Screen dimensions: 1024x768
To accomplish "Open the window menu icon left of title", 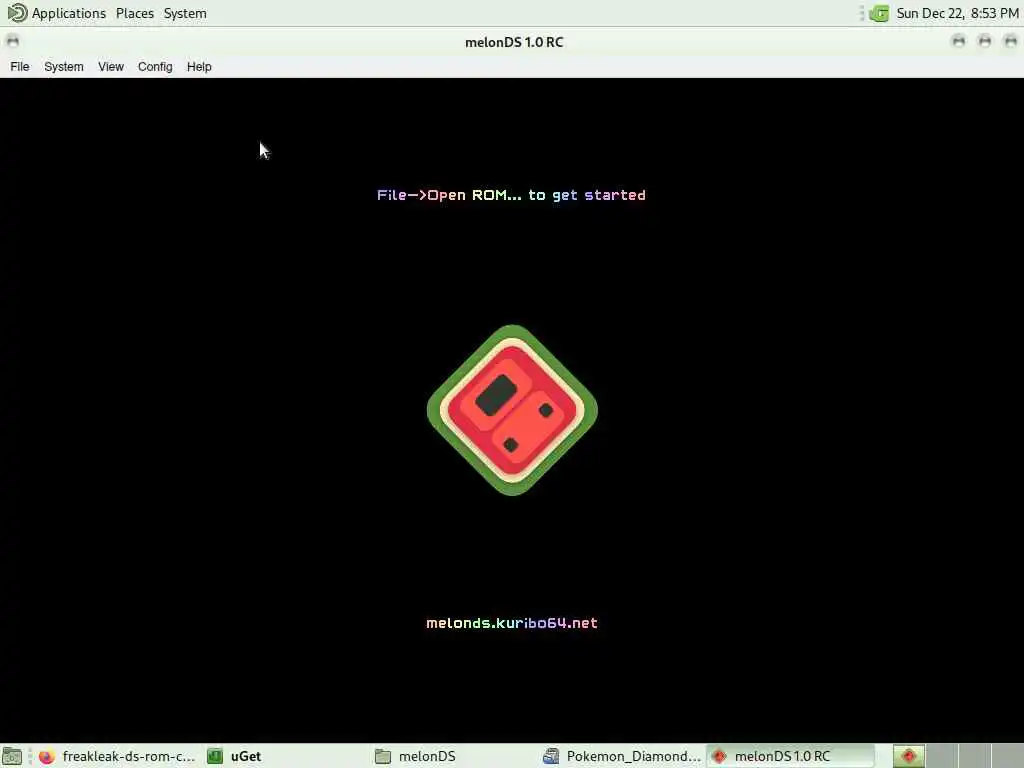I will pyautogui.click(x=12, y=42).
